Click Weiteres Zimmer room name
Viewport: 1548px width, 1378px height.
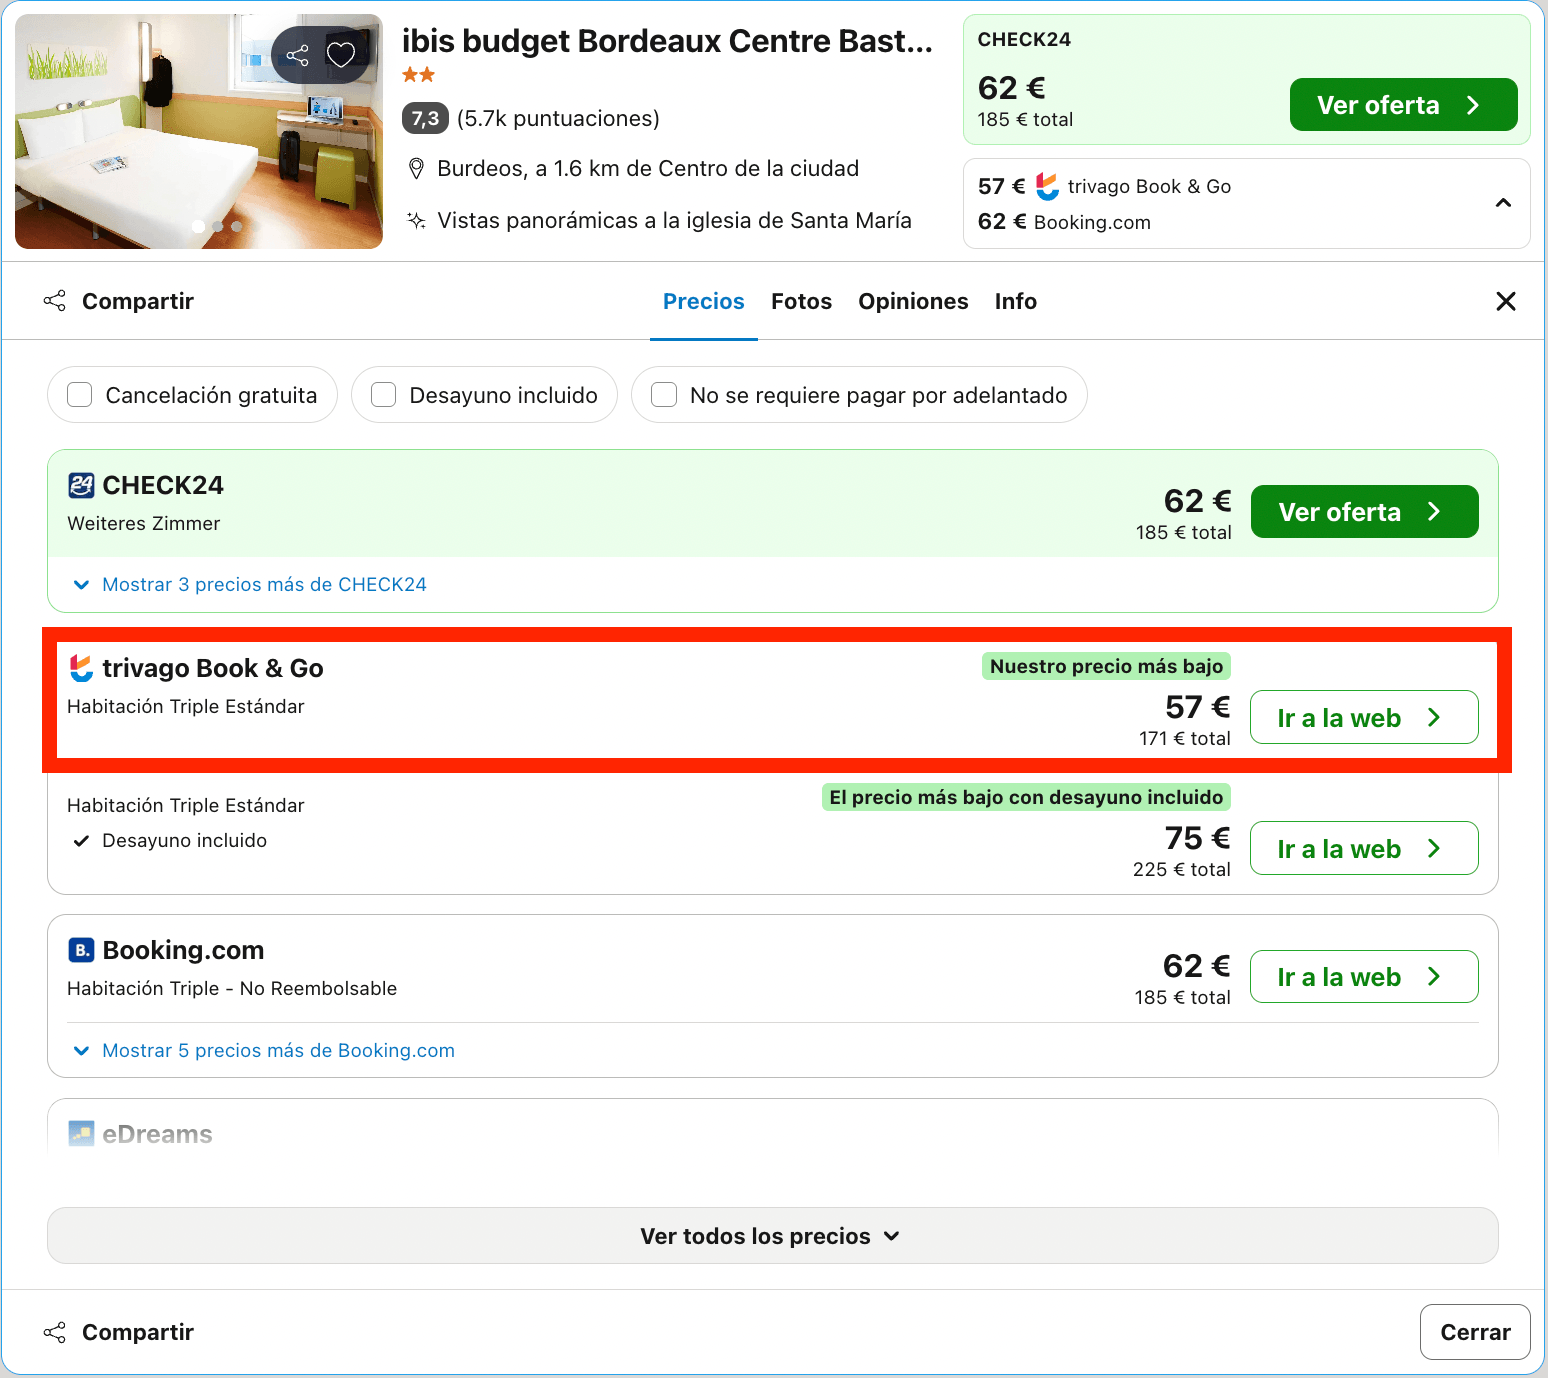[144, 524]
